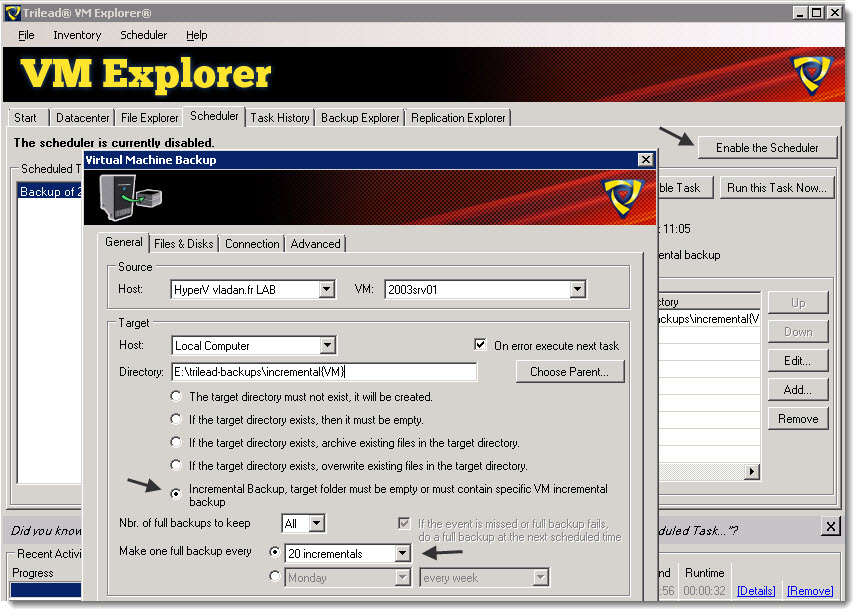Click the Trilead shield icon in title bar
The image size is (860, 616).
point(12,13)
